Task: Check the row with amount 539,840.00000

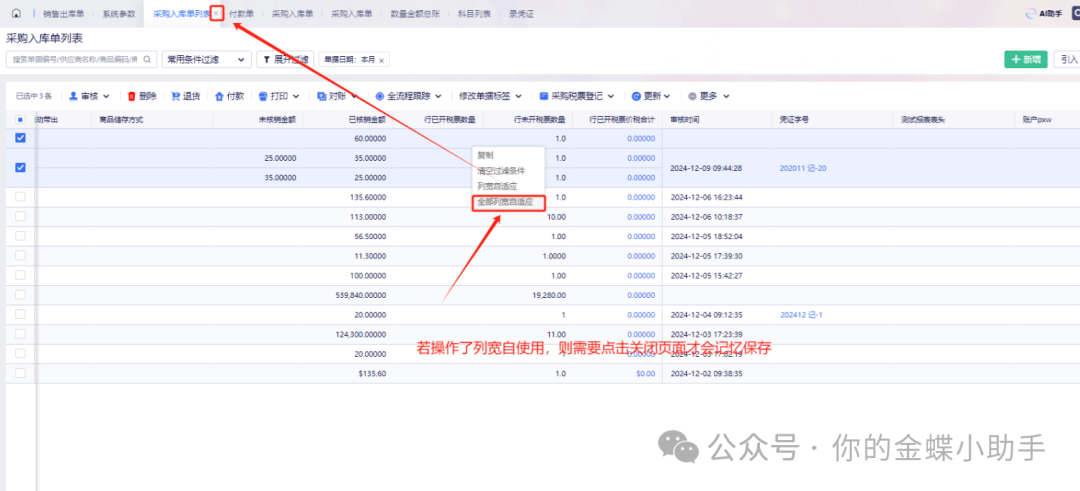Action: pos(20,295)
